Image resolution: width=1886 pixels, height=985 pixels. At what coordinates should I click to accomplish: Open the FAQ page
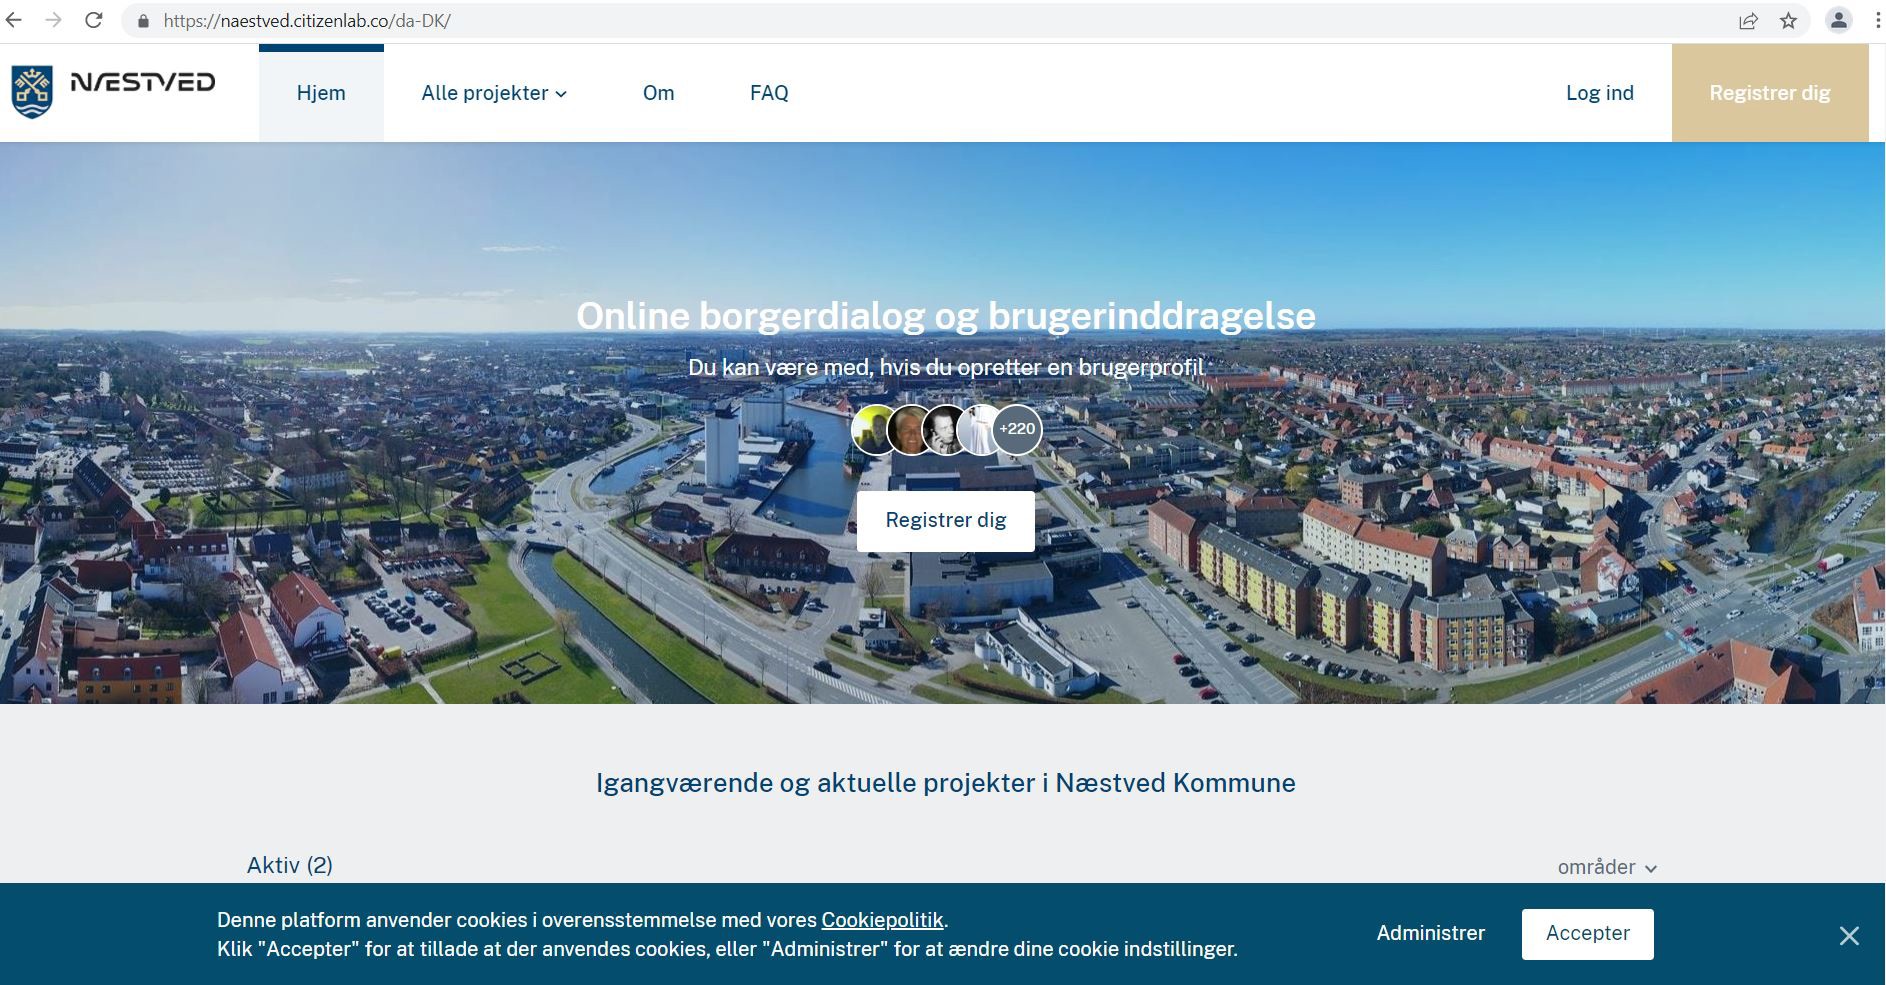[769, 93]
